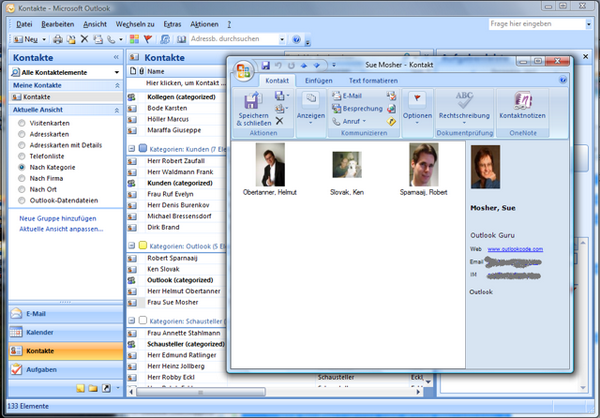Open www.outlookcode.com link
Screen dimensions: 600x418
click(x=515, y=249)
